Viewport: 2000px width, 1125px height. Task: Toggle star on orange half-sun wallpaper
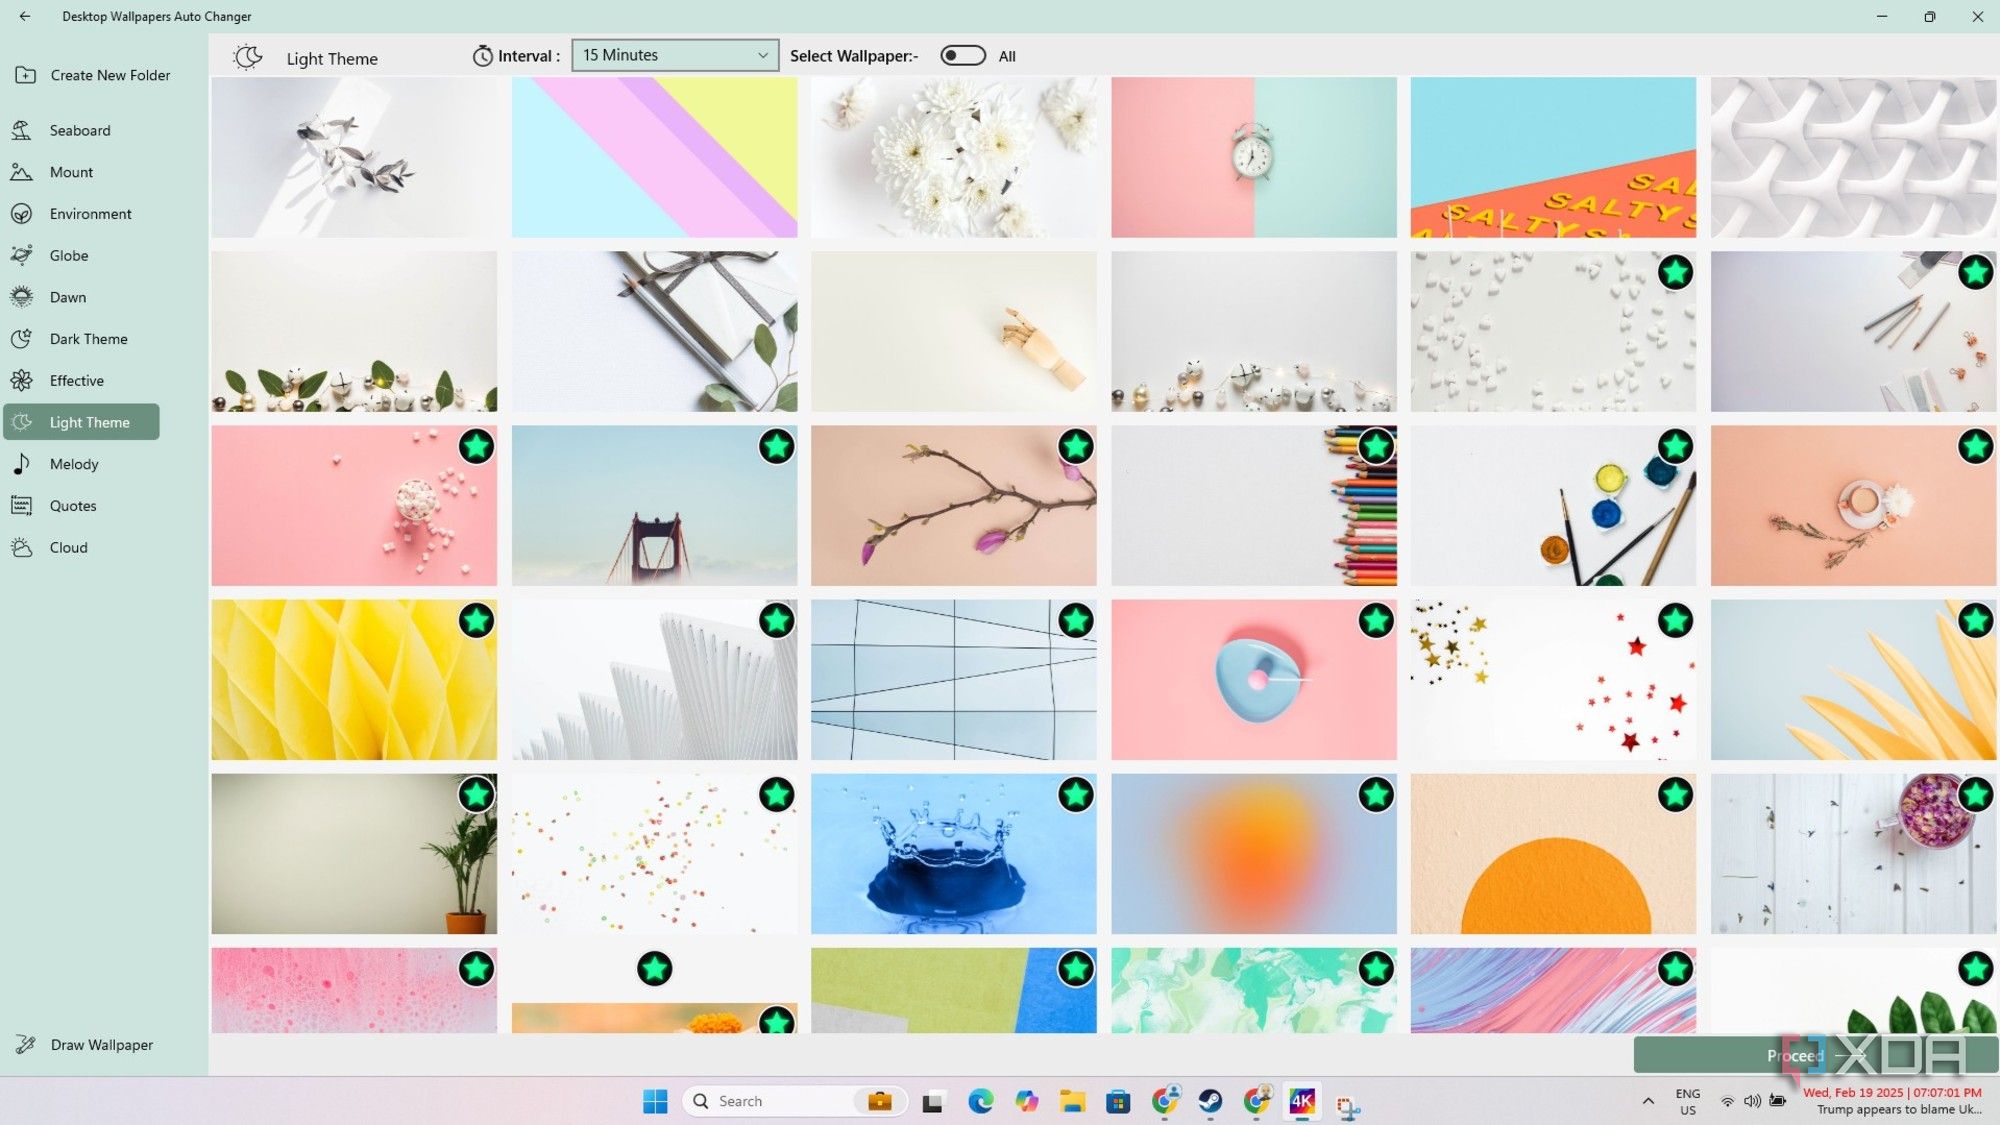pyautogui.click(x=1675, y=794)
